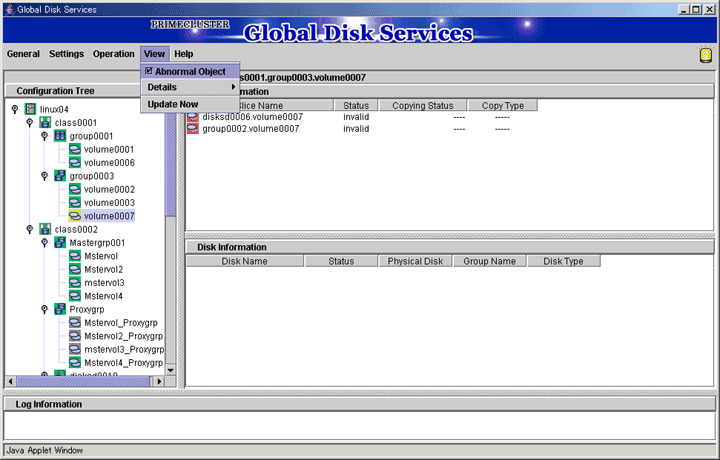The height and width of the screenshot is (460, 720).
Task: Close the open View menu
Action: tap(154, 54)
